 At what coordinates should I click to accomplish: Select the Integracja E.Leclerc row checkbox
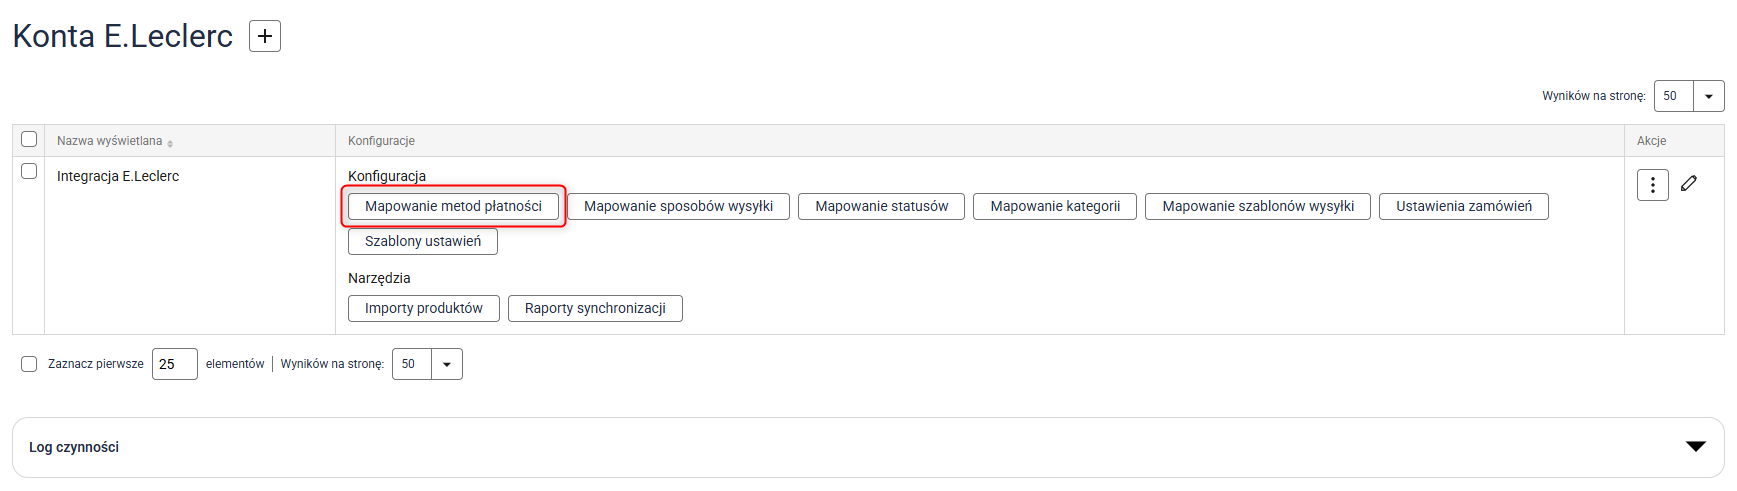coord(29,171)
